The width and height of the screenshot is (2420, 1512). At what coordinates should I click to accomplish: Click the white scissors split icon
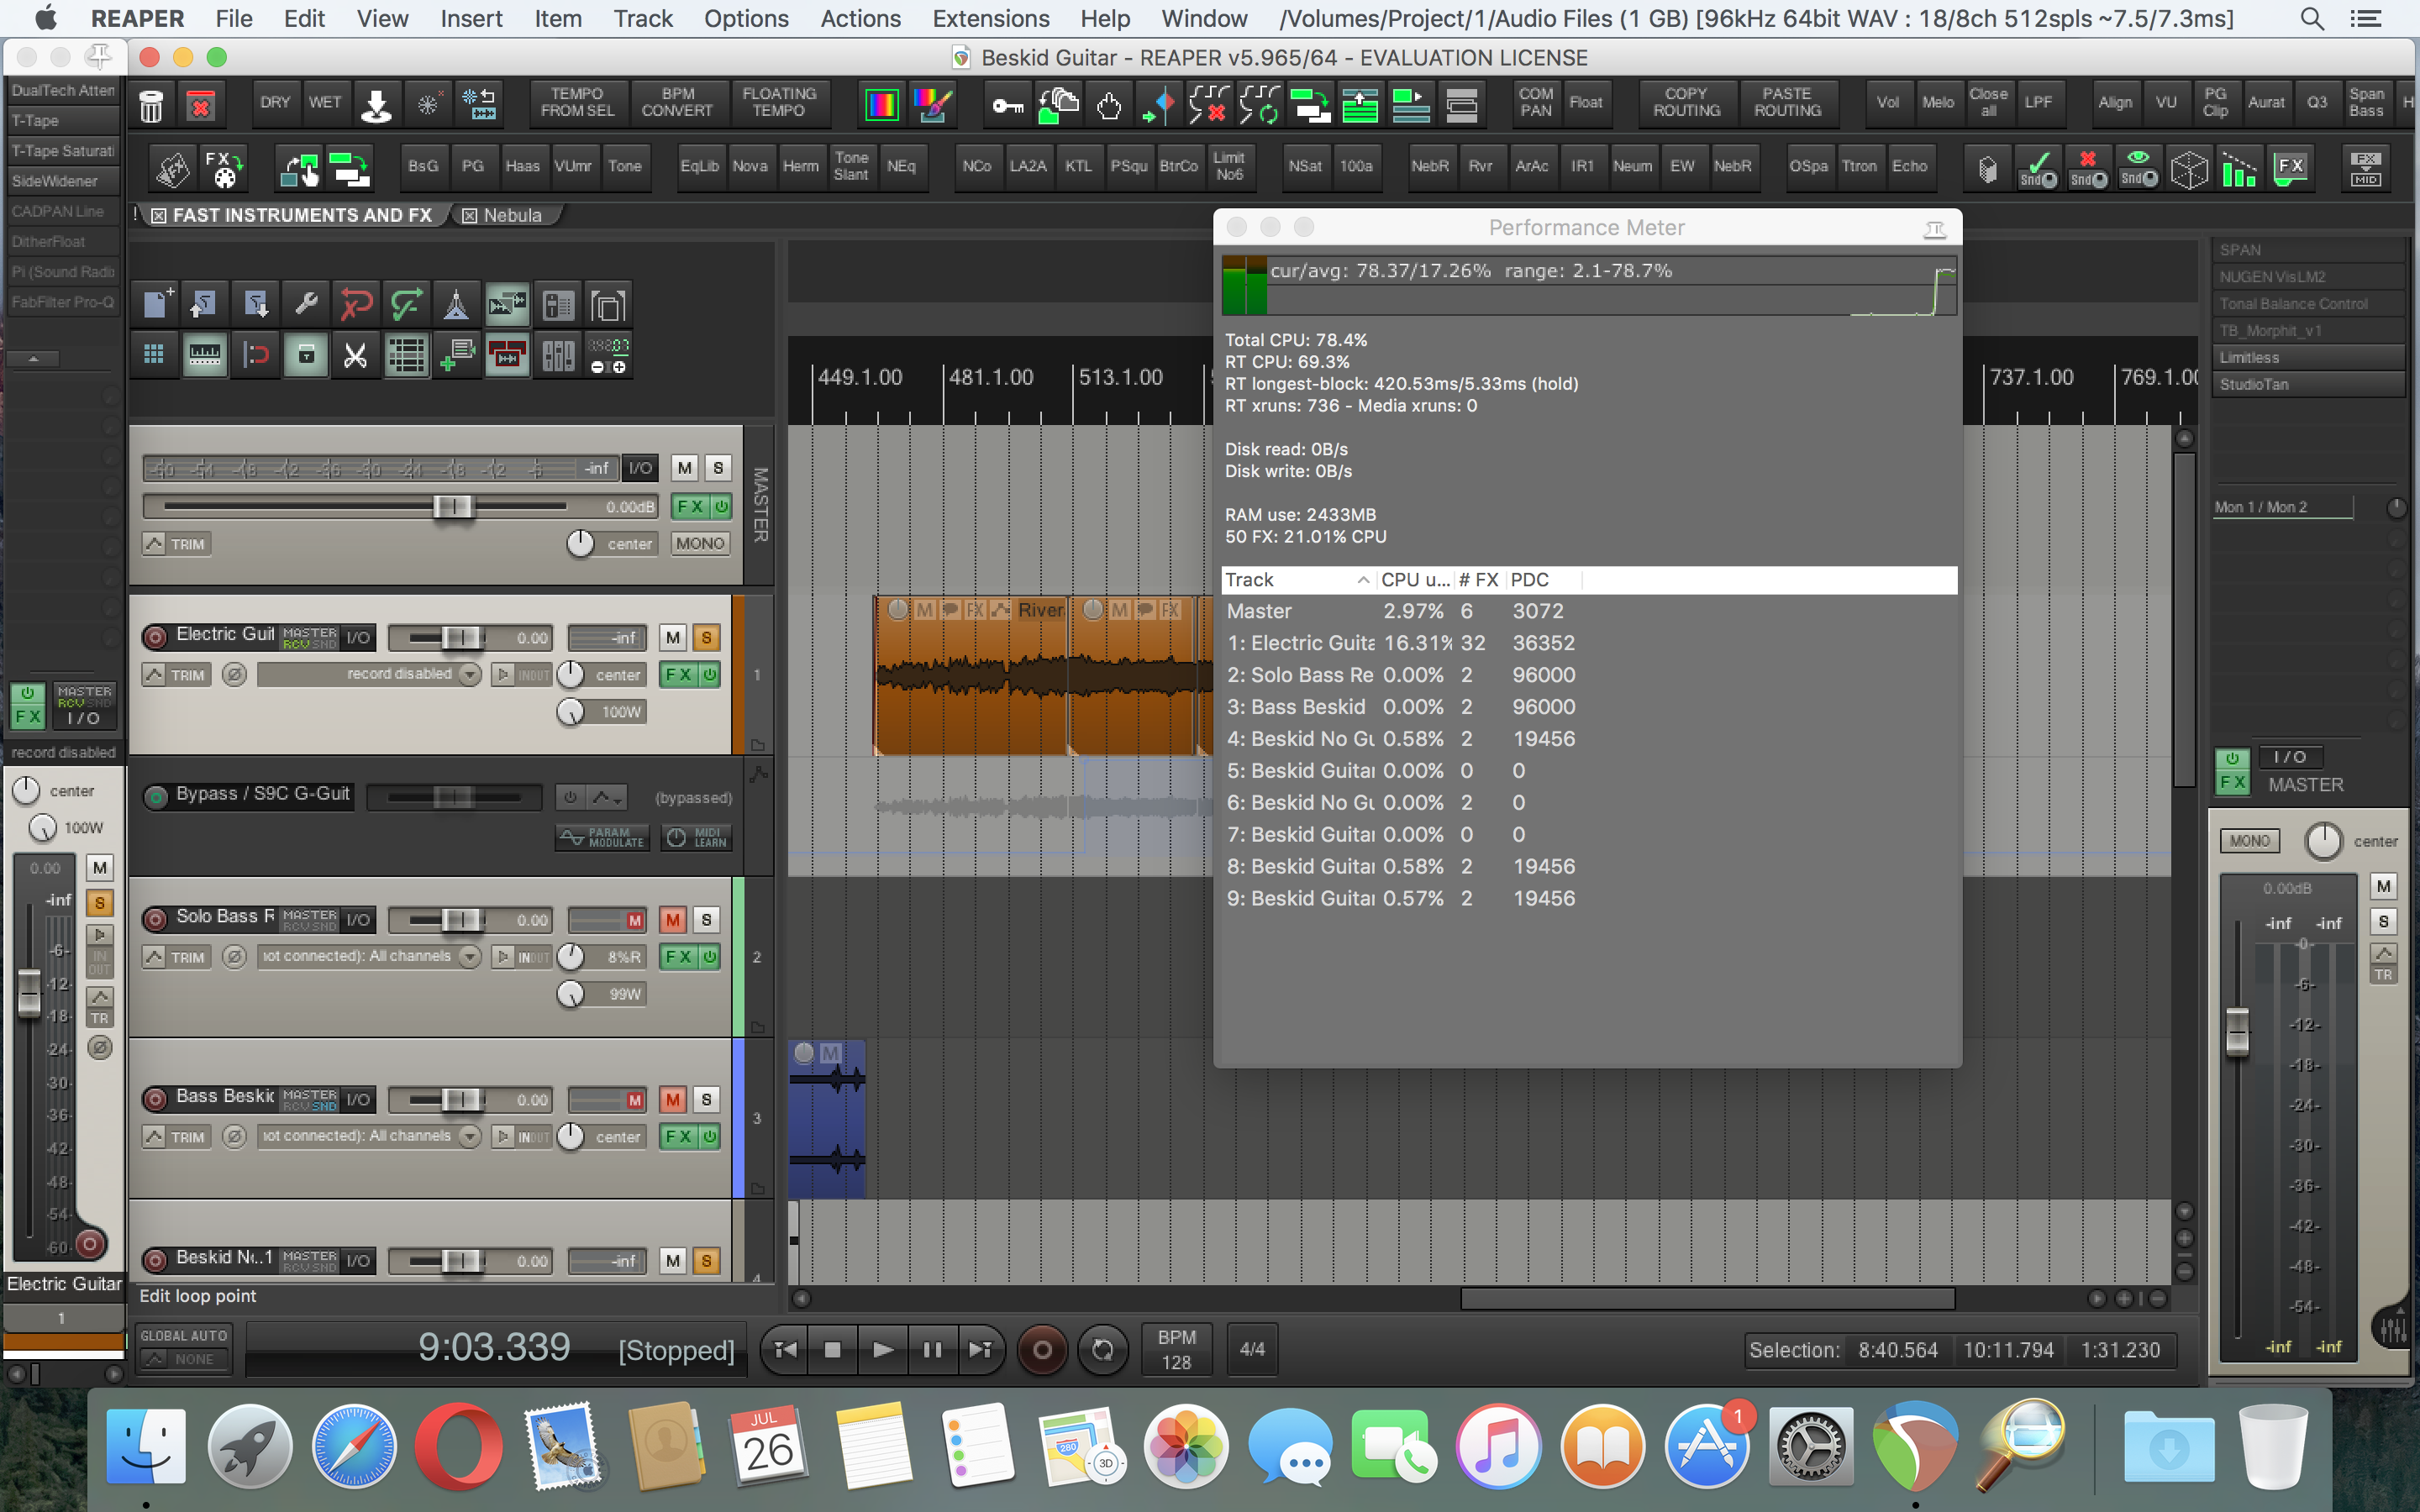(356, 355)
